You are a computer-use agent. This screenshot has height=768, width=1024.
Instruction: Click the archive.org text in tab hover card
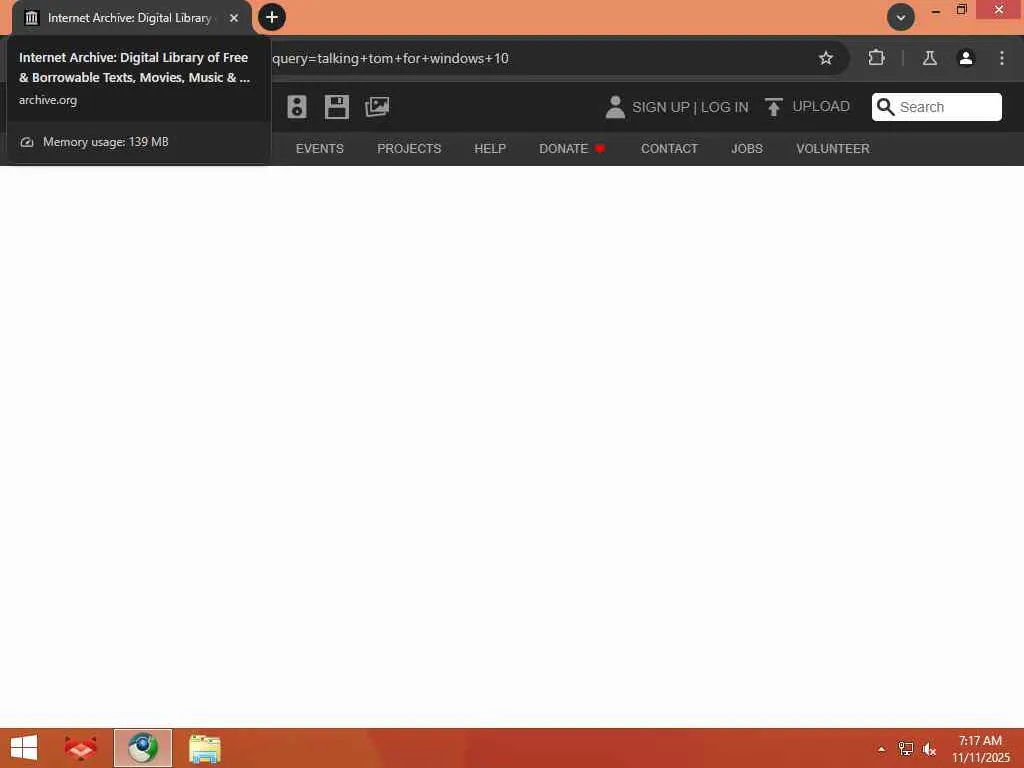48,100
